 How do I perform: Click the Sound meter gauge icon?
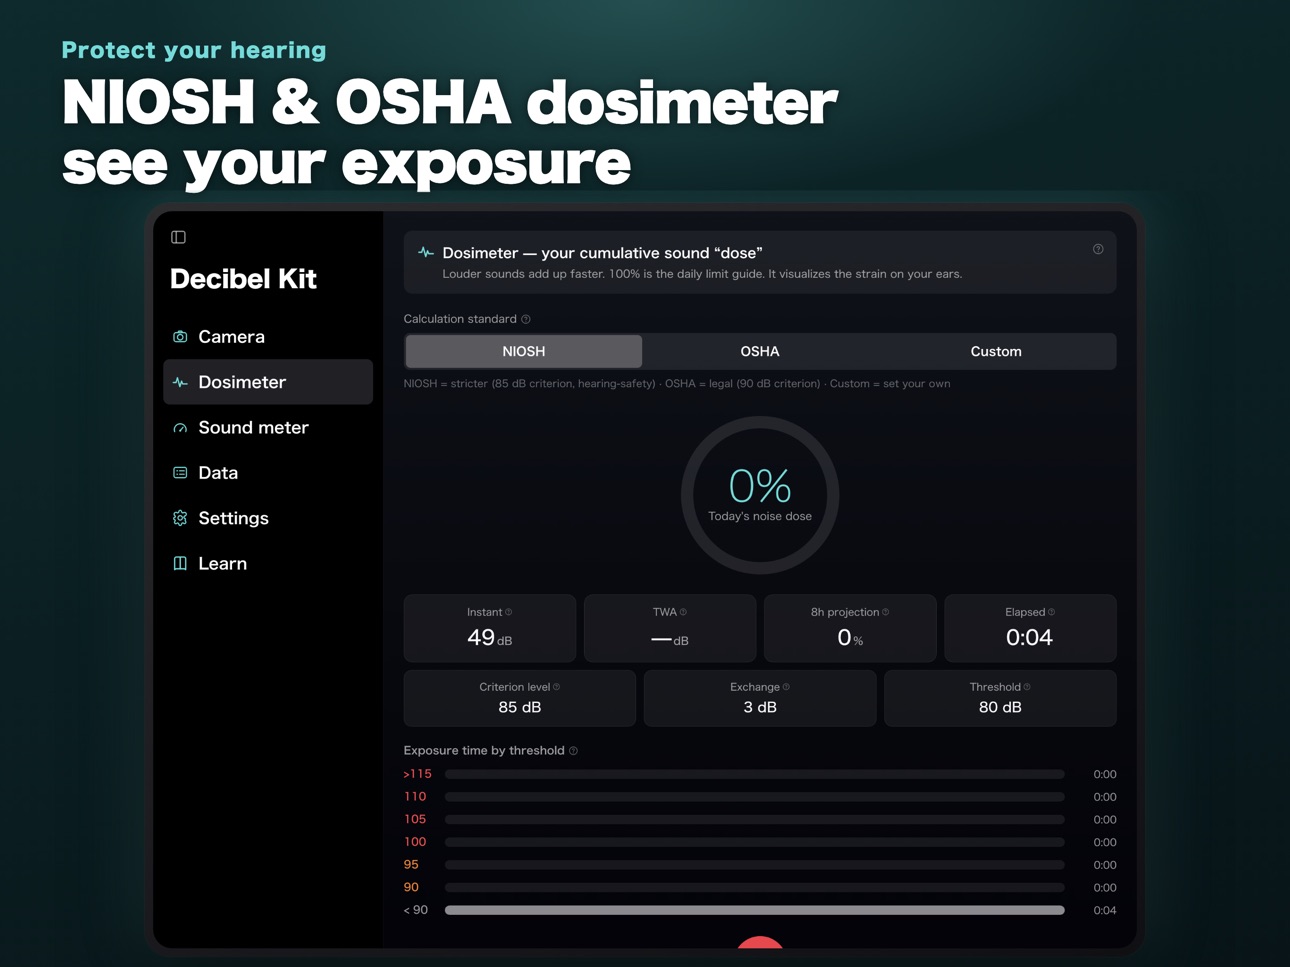180,428
